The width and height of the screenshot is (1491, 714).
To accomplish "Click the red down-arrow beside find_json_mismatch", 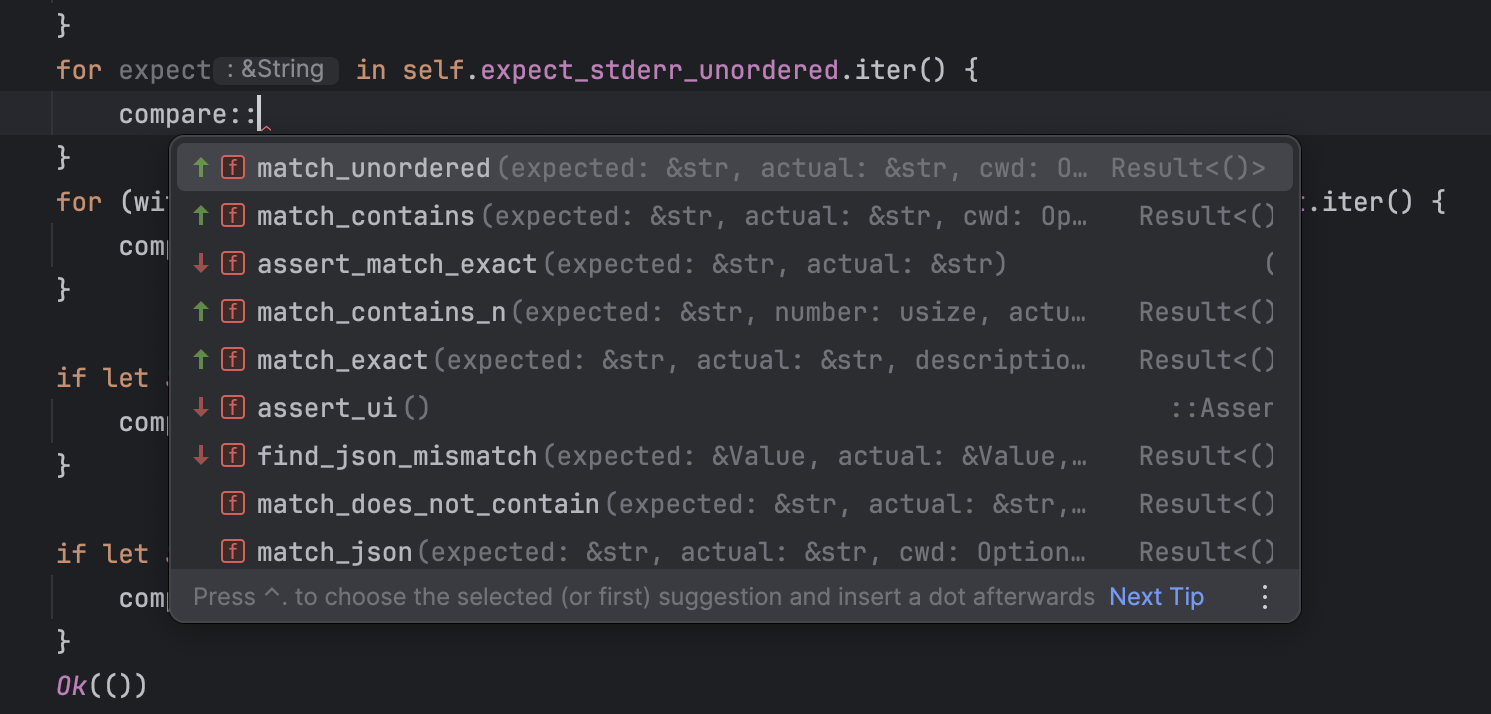I will point(199,455).
